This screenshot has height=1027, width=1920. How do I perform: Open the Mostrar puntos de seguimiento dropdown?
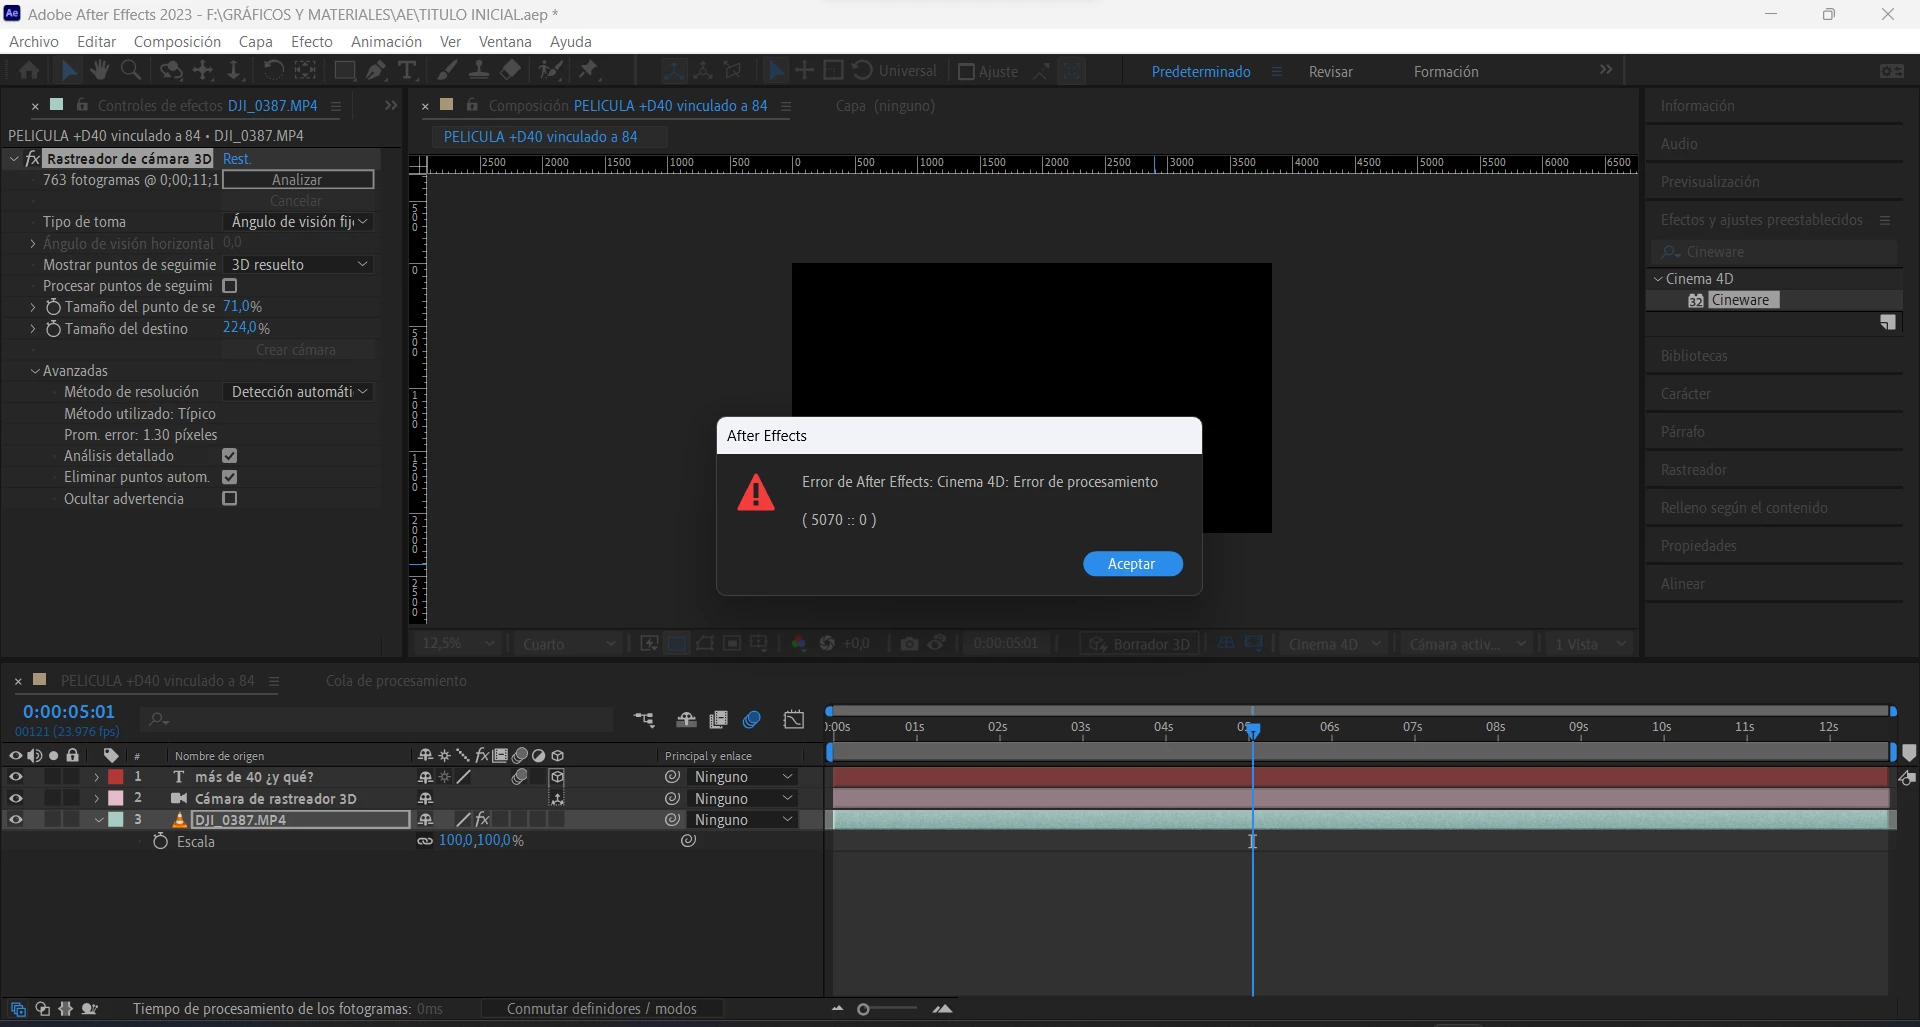[299, 265]
